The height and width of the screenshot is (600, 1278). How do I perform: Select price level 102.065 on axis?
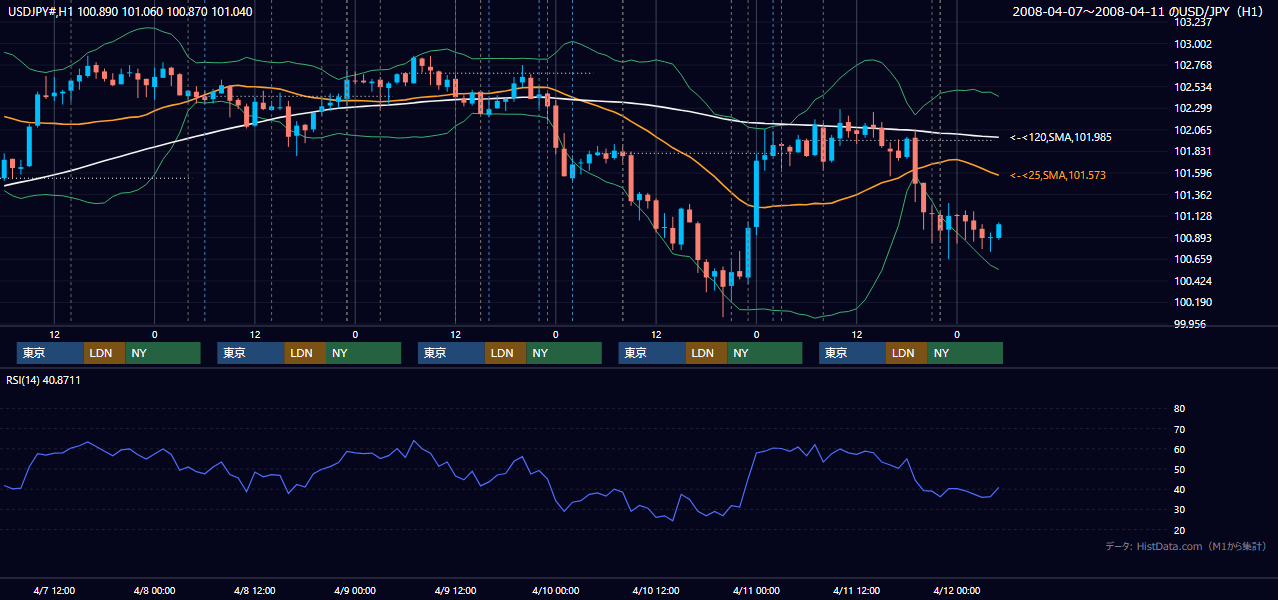[x=1192, y=130]
